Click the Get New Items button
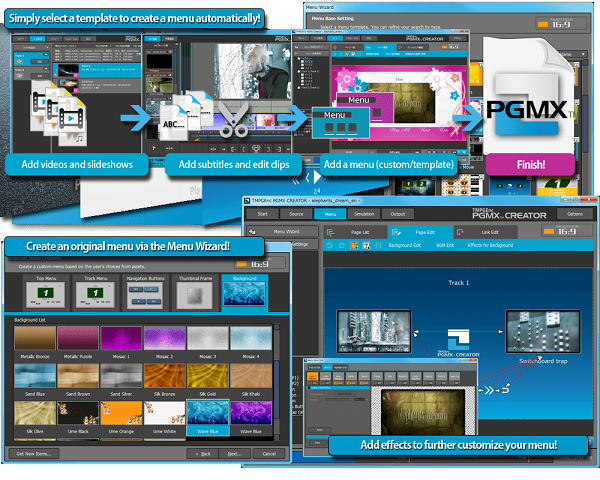The image size is (600, 480). click(34, 454)
